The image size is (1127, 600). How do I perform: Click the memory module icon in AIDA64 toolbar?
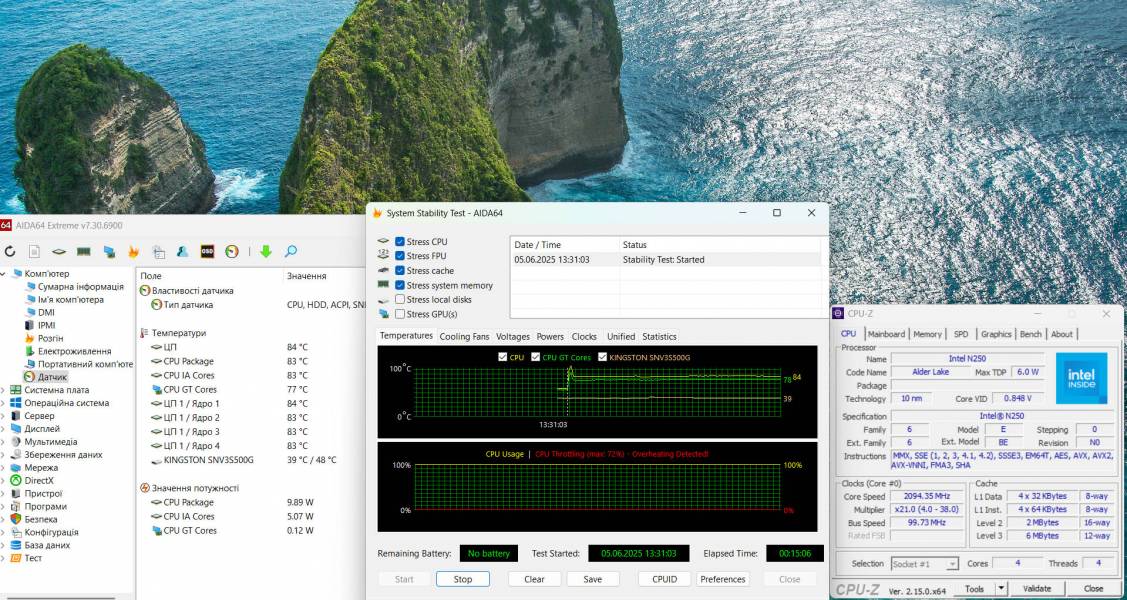(83, 251)
